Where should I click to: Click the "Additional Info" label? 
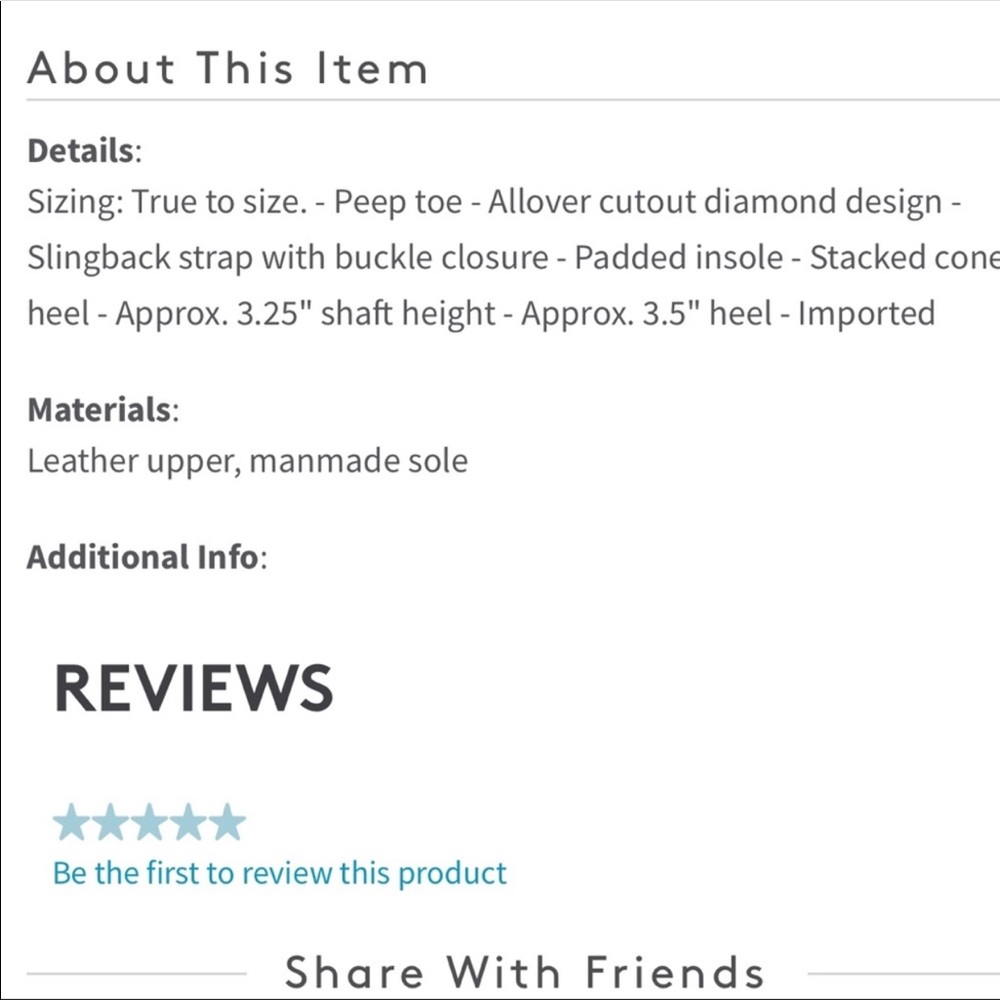(142, 557)
